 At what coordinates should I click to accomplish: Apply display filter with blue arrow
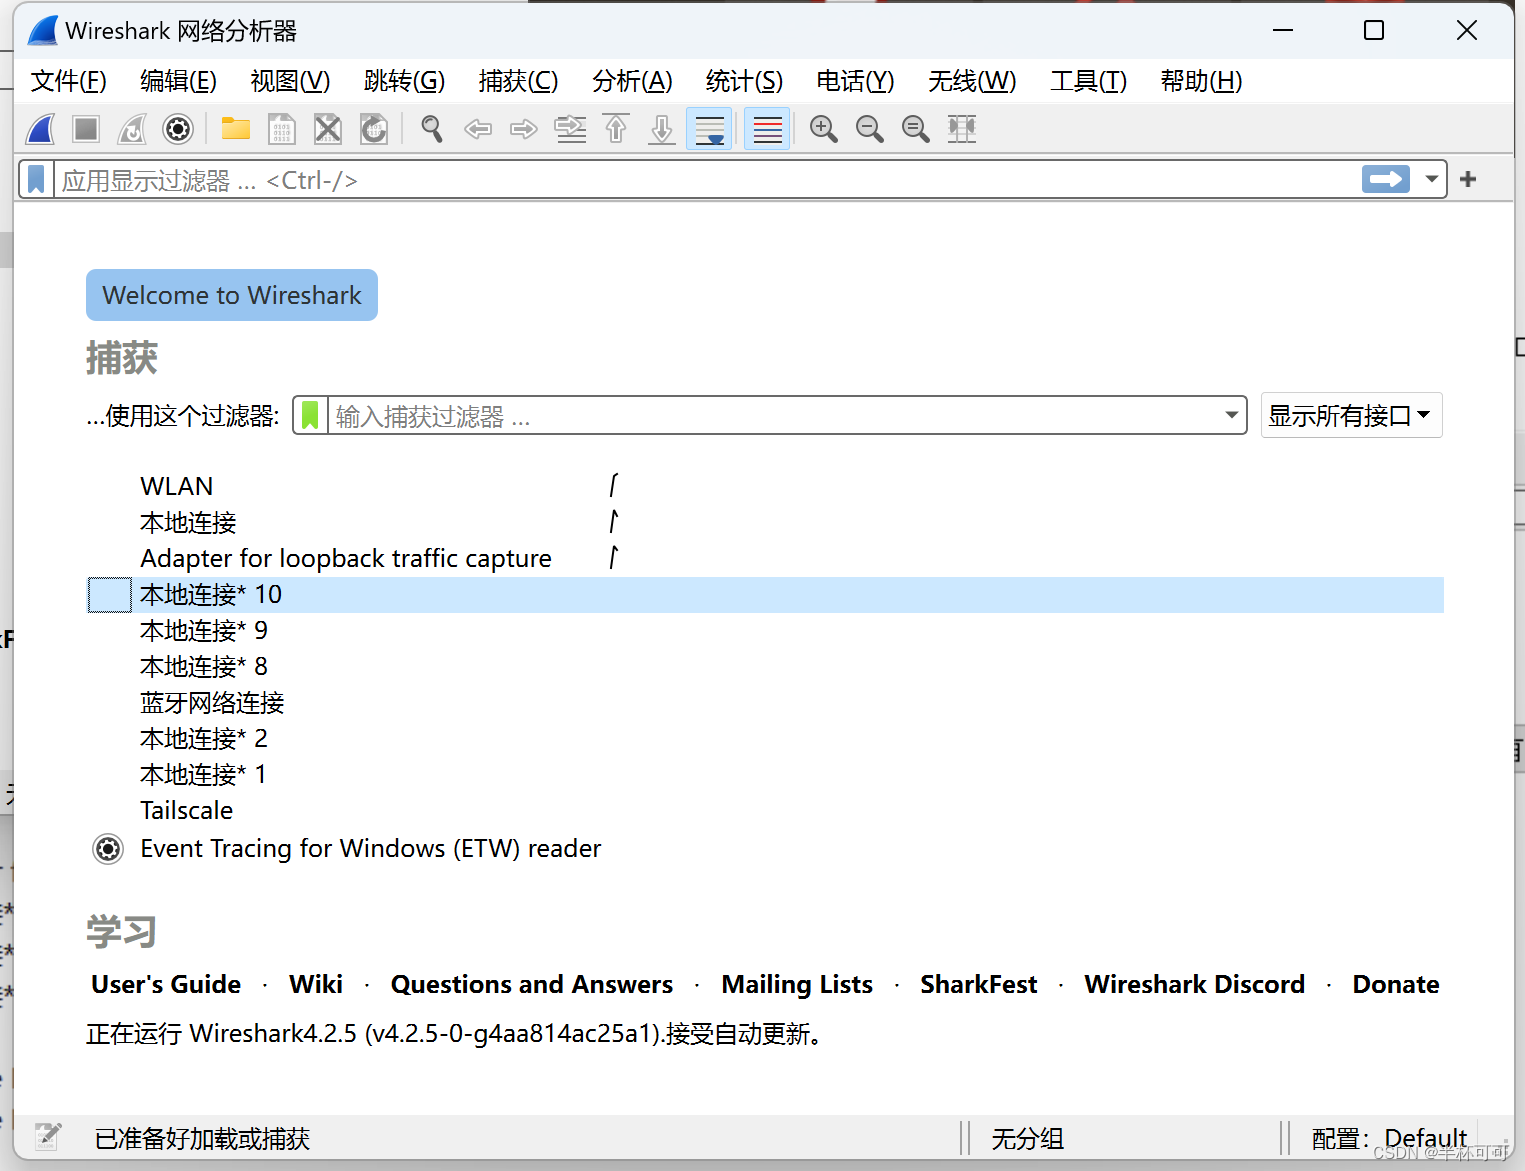click(x=1386, y=179)
